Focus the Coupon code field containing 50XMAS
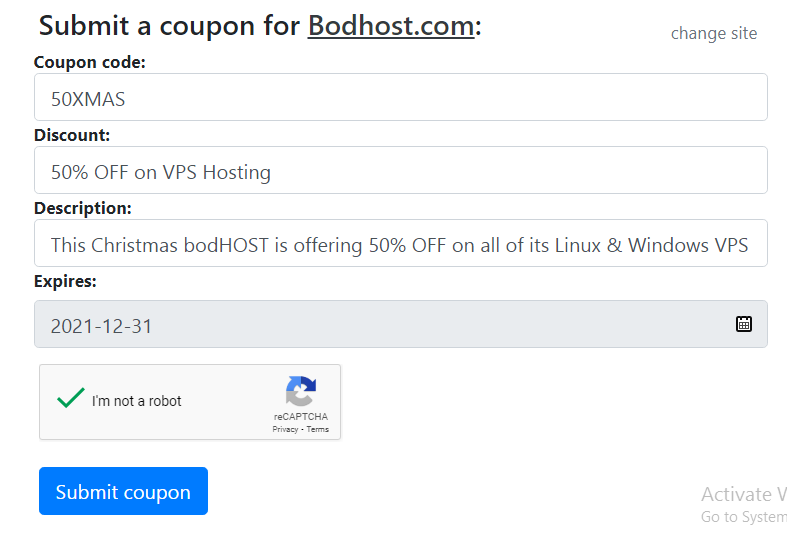The height and width of the screenshot is (541, 787). click(x=401, y=97)
